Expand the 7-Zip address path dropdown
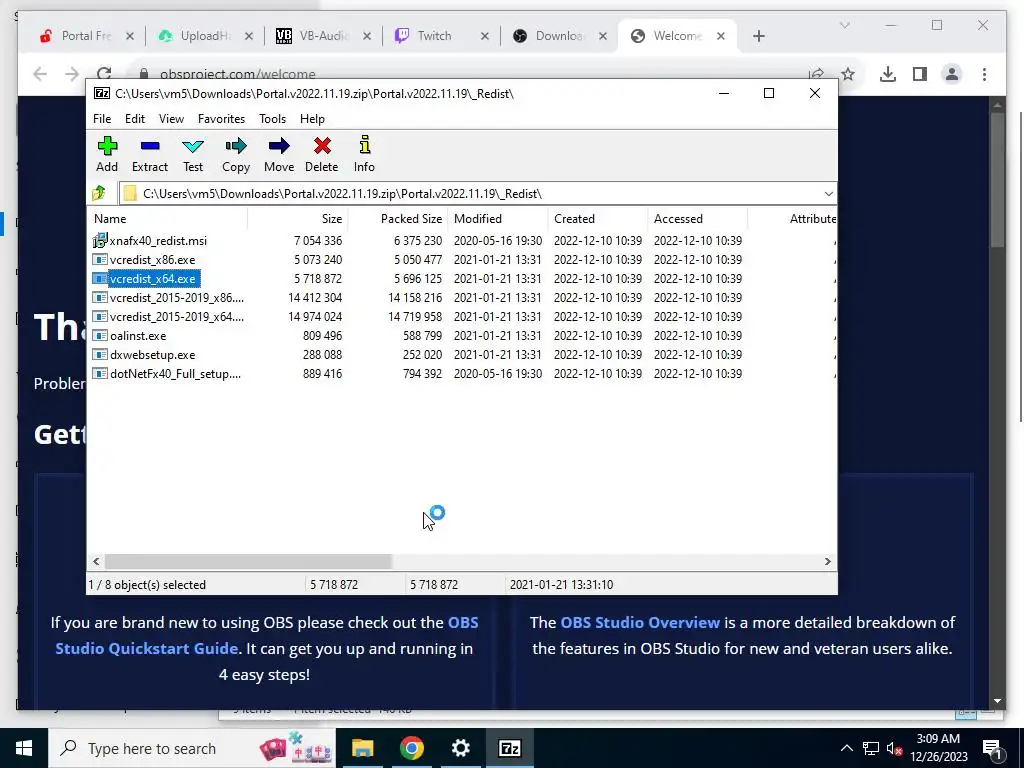Screen dimensions: 1024x768 point(828,194)
